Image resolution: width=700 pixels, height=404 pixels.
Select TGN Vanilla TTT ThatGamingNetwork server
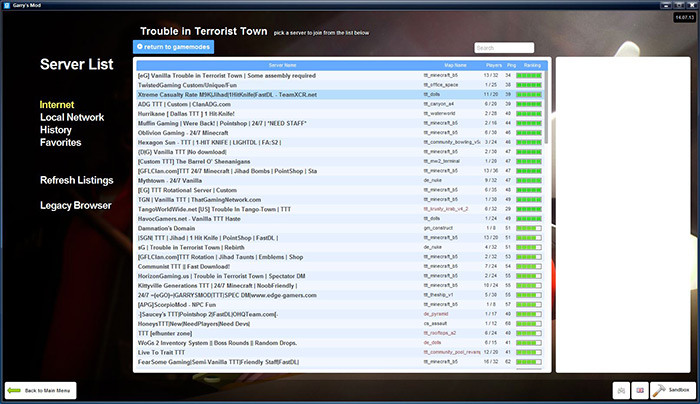pos(340,200)
